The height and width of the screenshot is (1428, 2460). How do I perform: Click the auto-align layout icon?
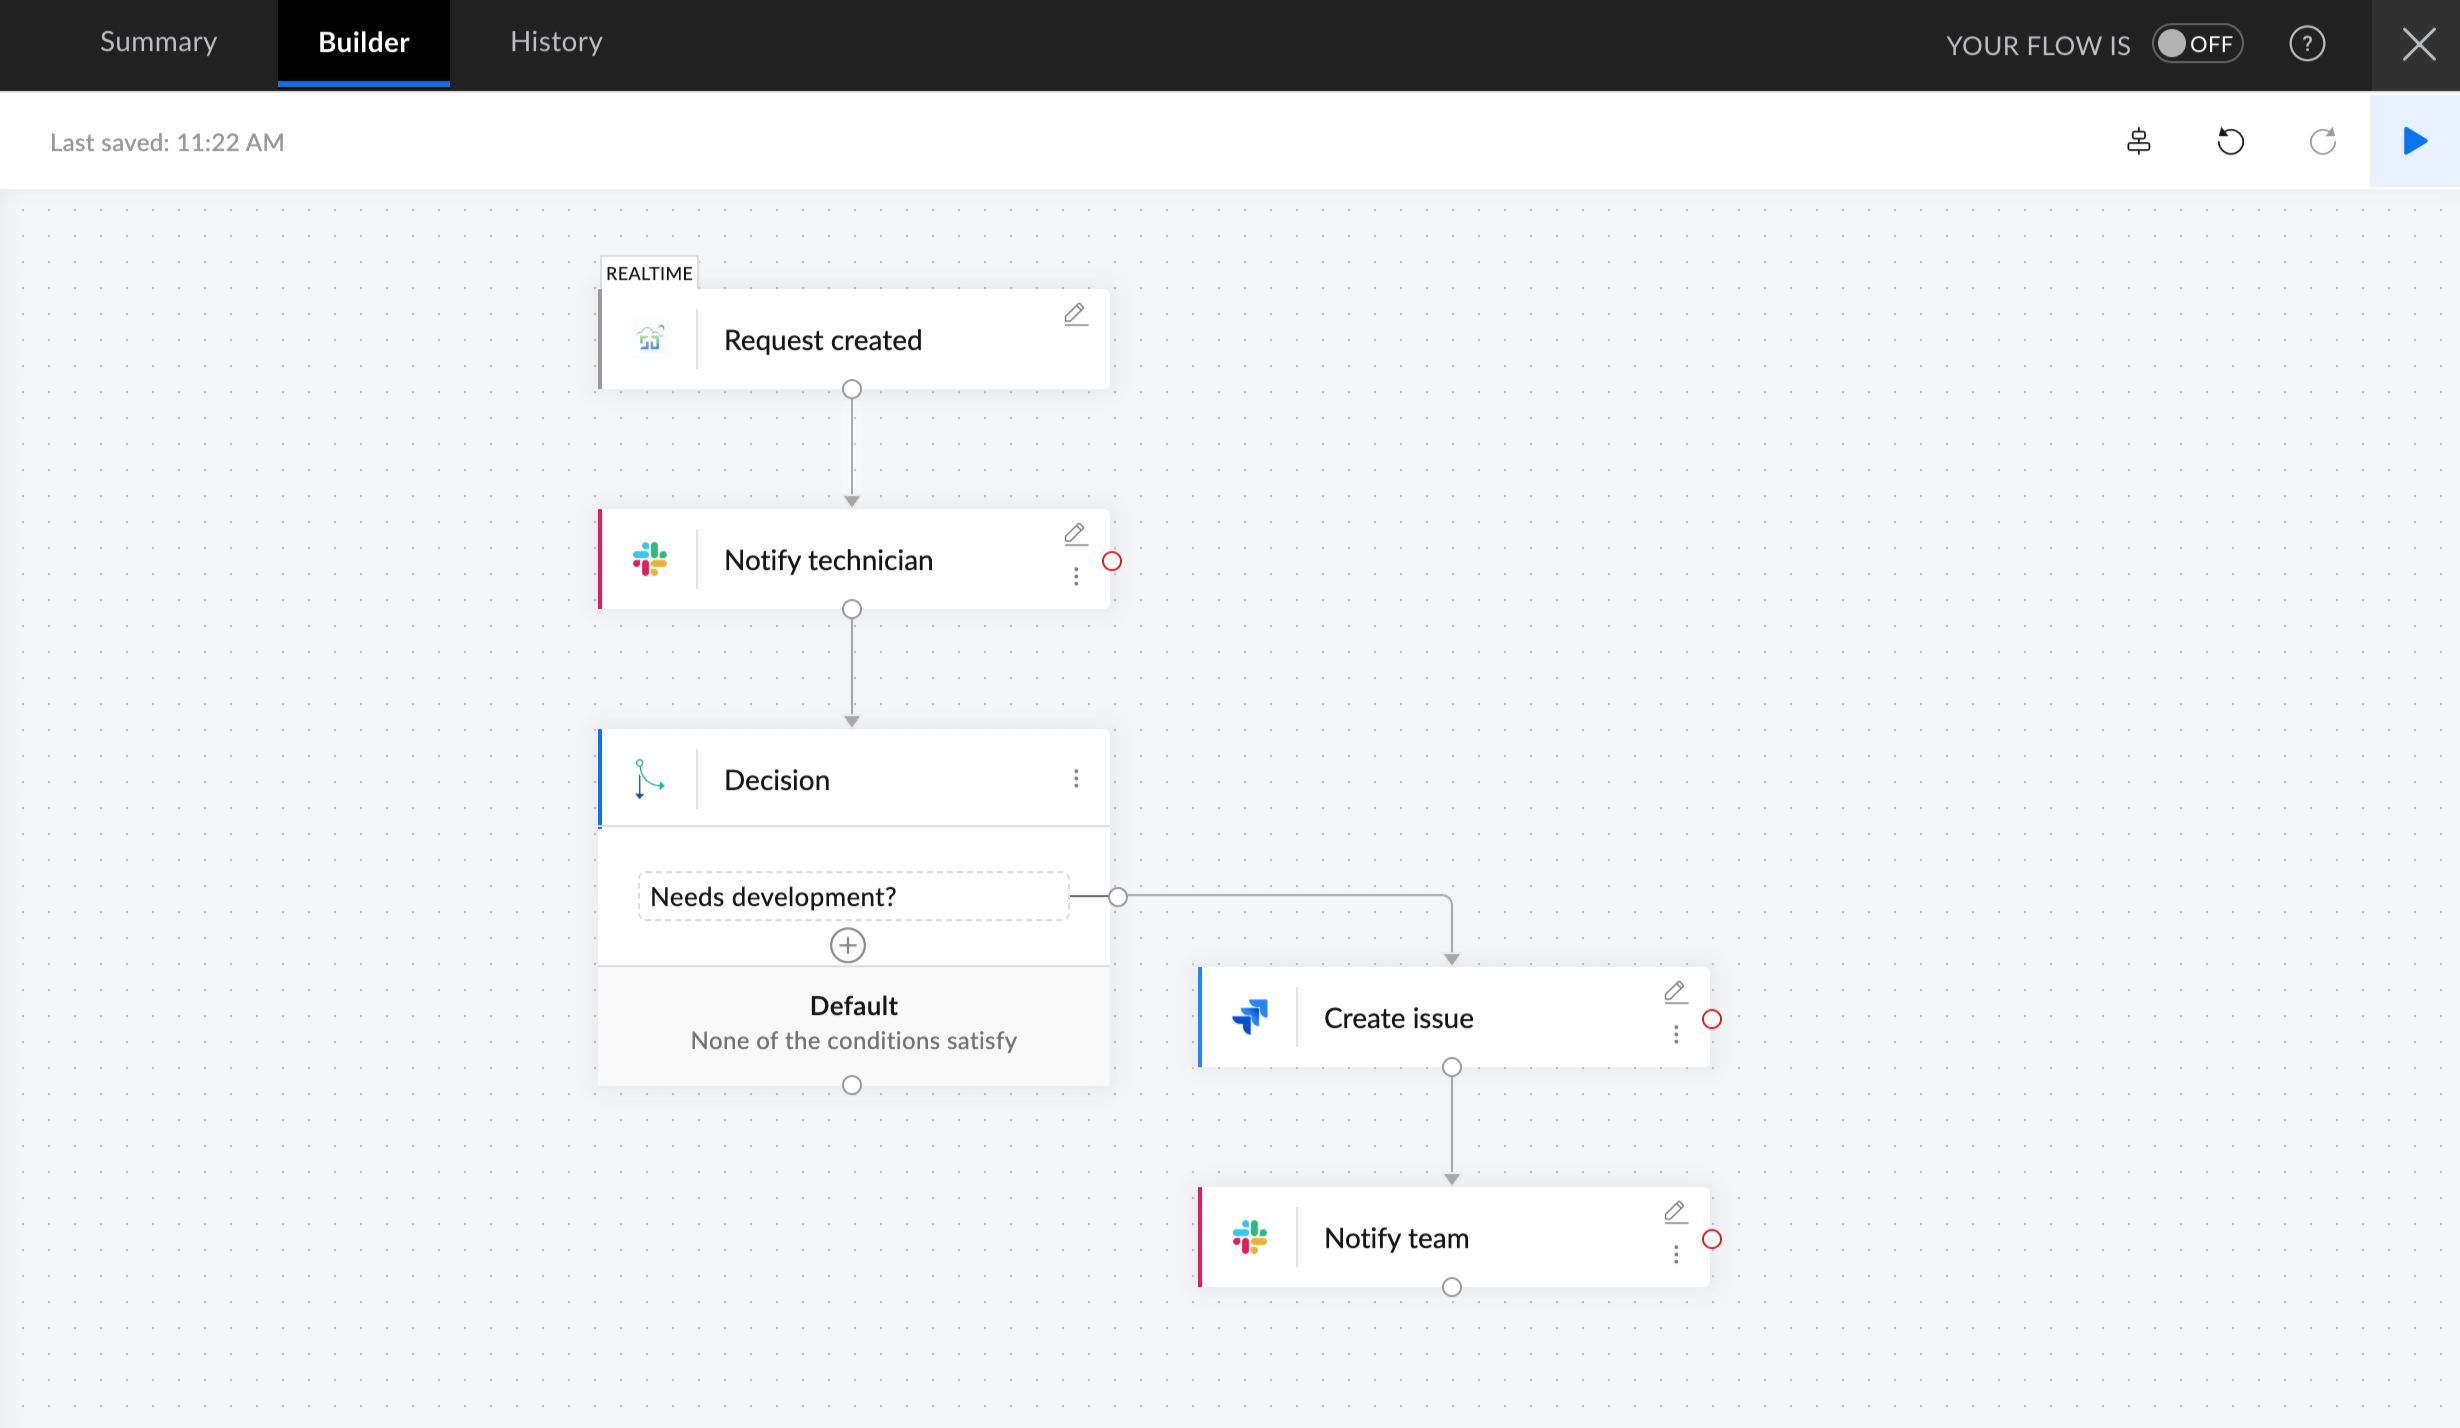point(2138,142)
